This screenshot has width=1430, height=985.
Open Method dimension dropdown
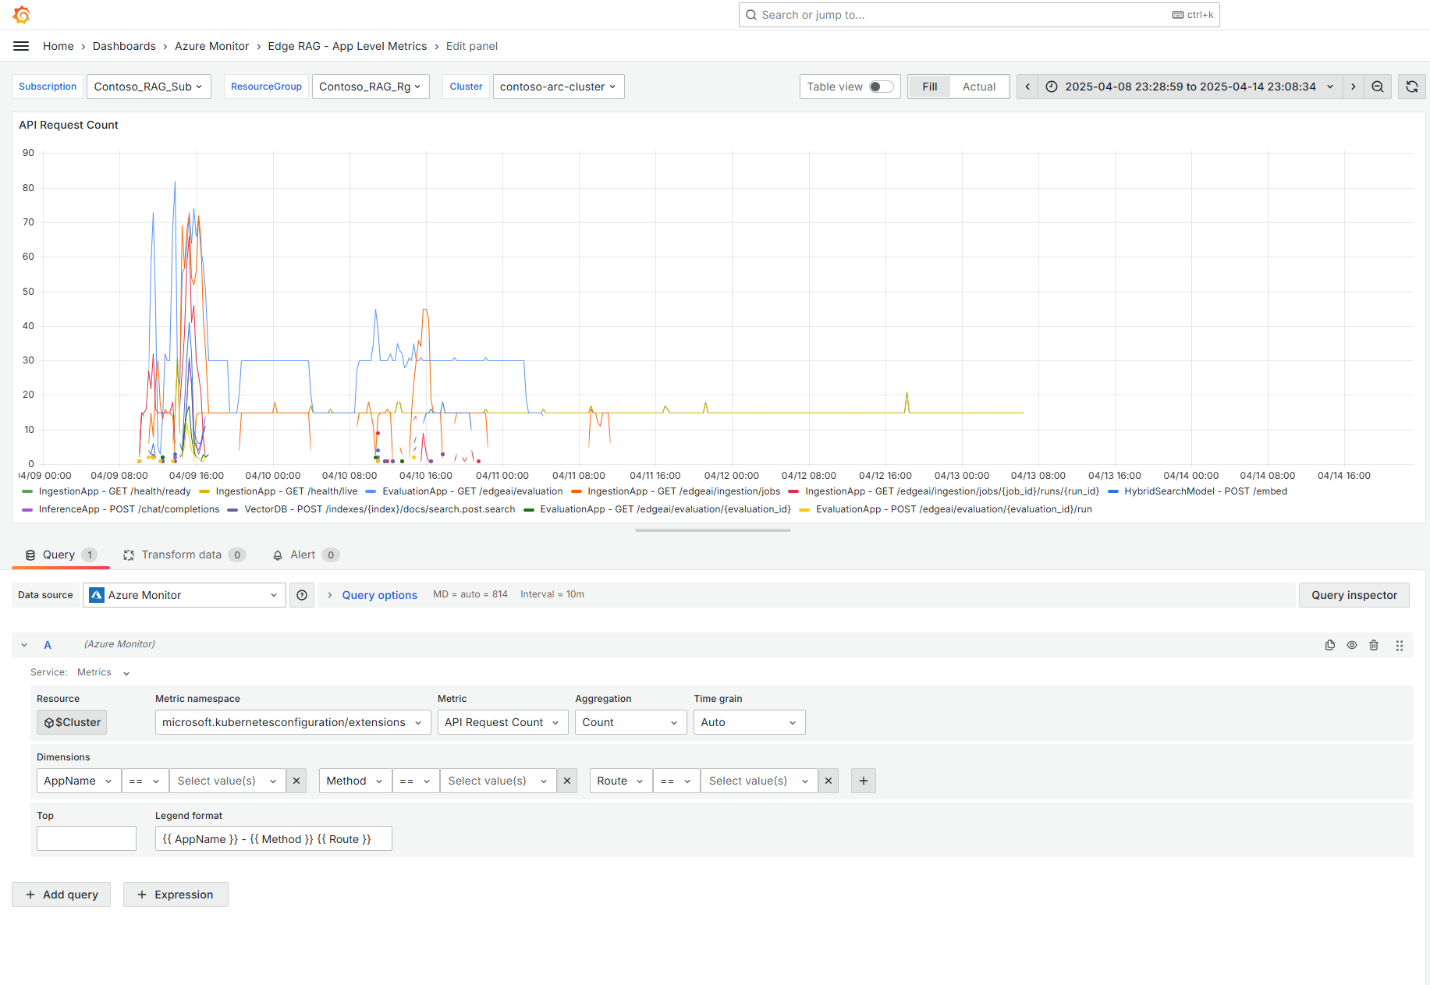(355, 781)
